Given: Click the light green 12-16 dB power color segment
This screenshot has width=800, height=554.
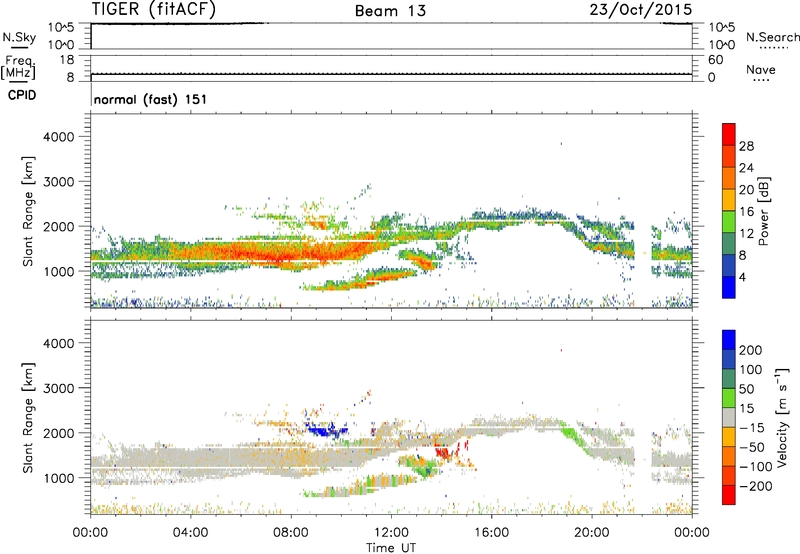Looking at the screenshot, I should pos(729,221).
